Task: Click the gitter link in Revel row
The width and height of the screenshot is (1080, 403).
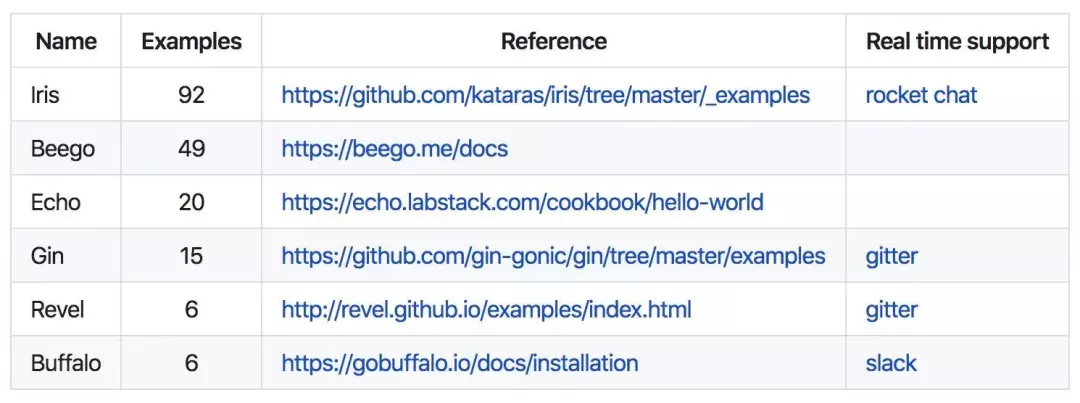Action: [891, 309]
